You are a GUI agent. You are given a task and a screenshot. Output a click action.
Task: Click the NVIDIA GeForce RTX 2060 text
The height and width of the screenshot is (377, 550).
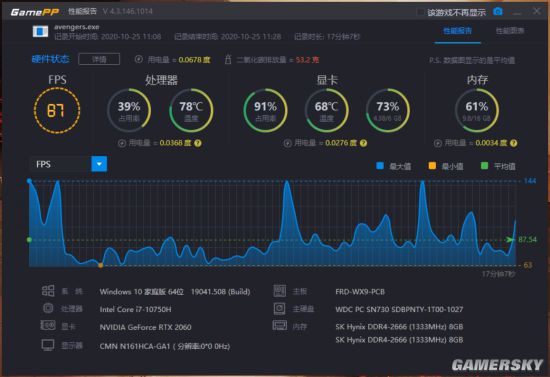click(x=145, y=327)
